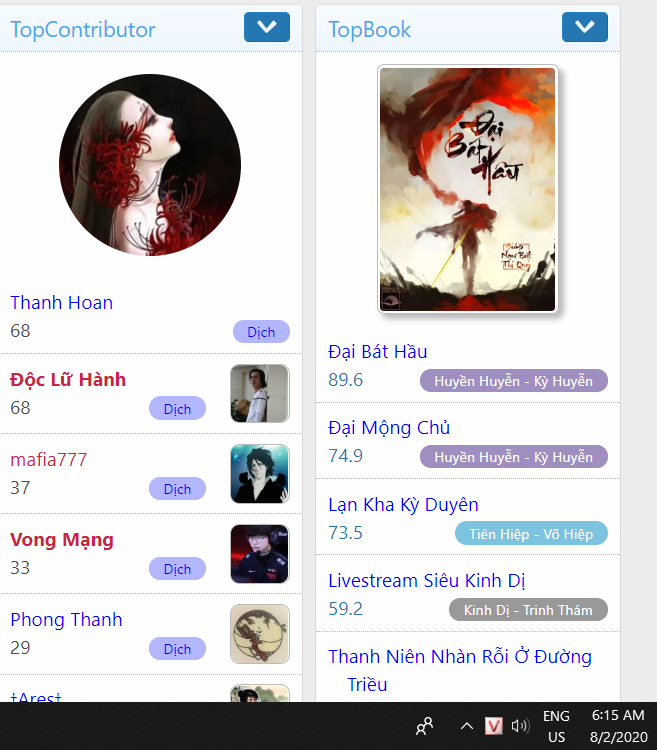
Task: Click Thanh Hoan's circular avatar
Action: 150,165
